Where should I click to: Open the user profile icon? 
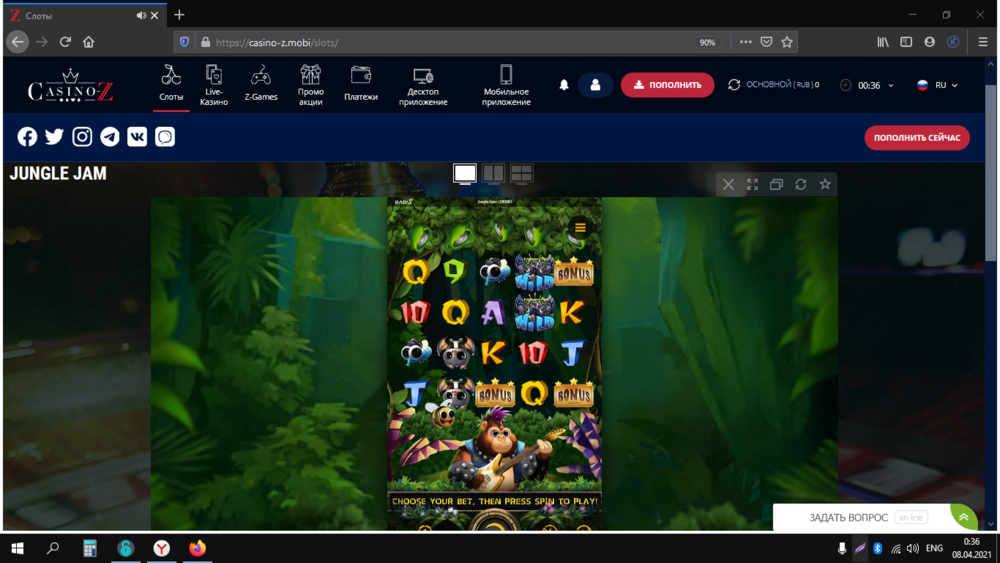595,85
